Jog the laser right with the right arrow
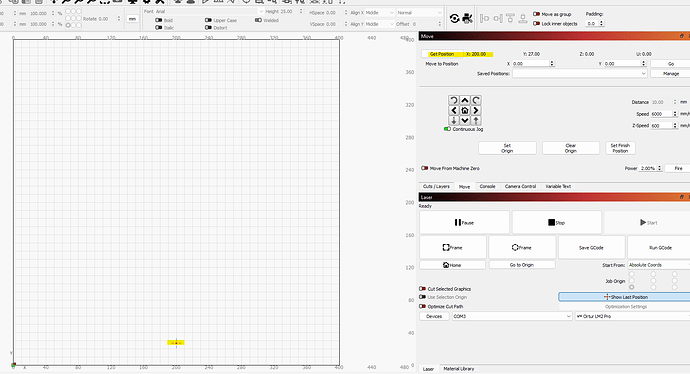 tap(476, 110)
